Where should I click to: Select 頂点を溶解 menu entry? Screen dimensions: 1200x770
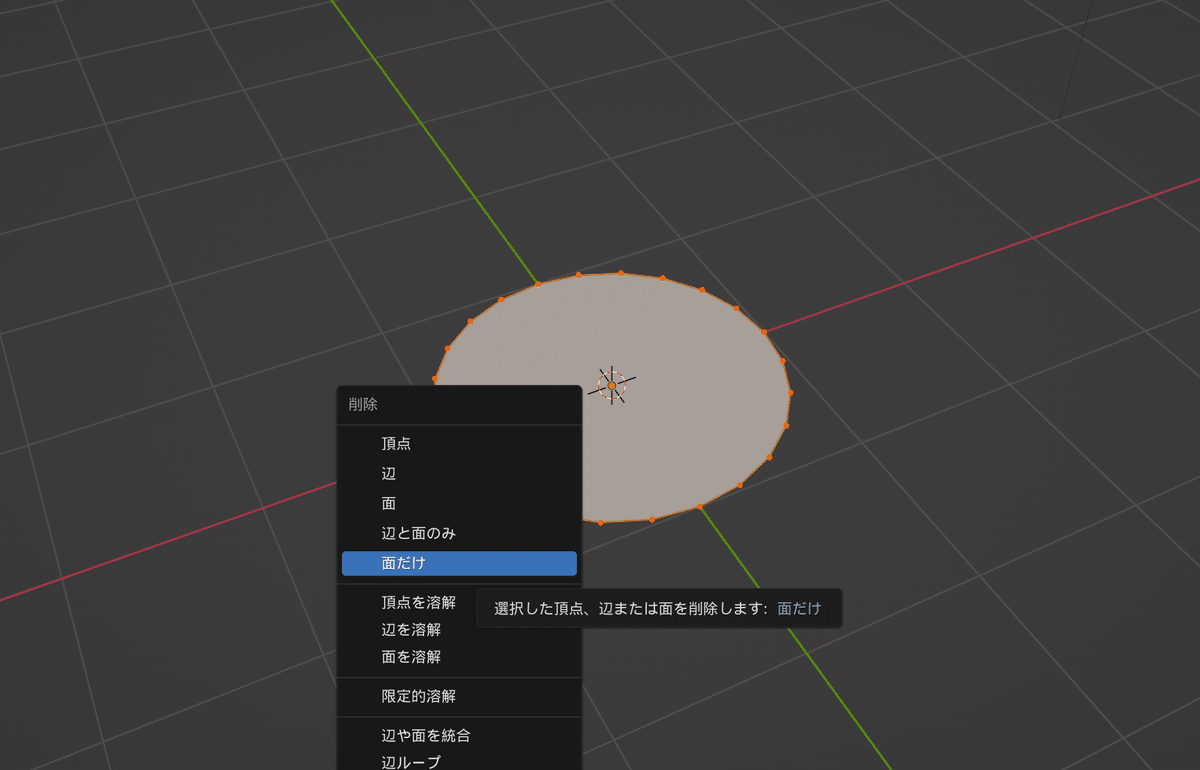(459, 602)
